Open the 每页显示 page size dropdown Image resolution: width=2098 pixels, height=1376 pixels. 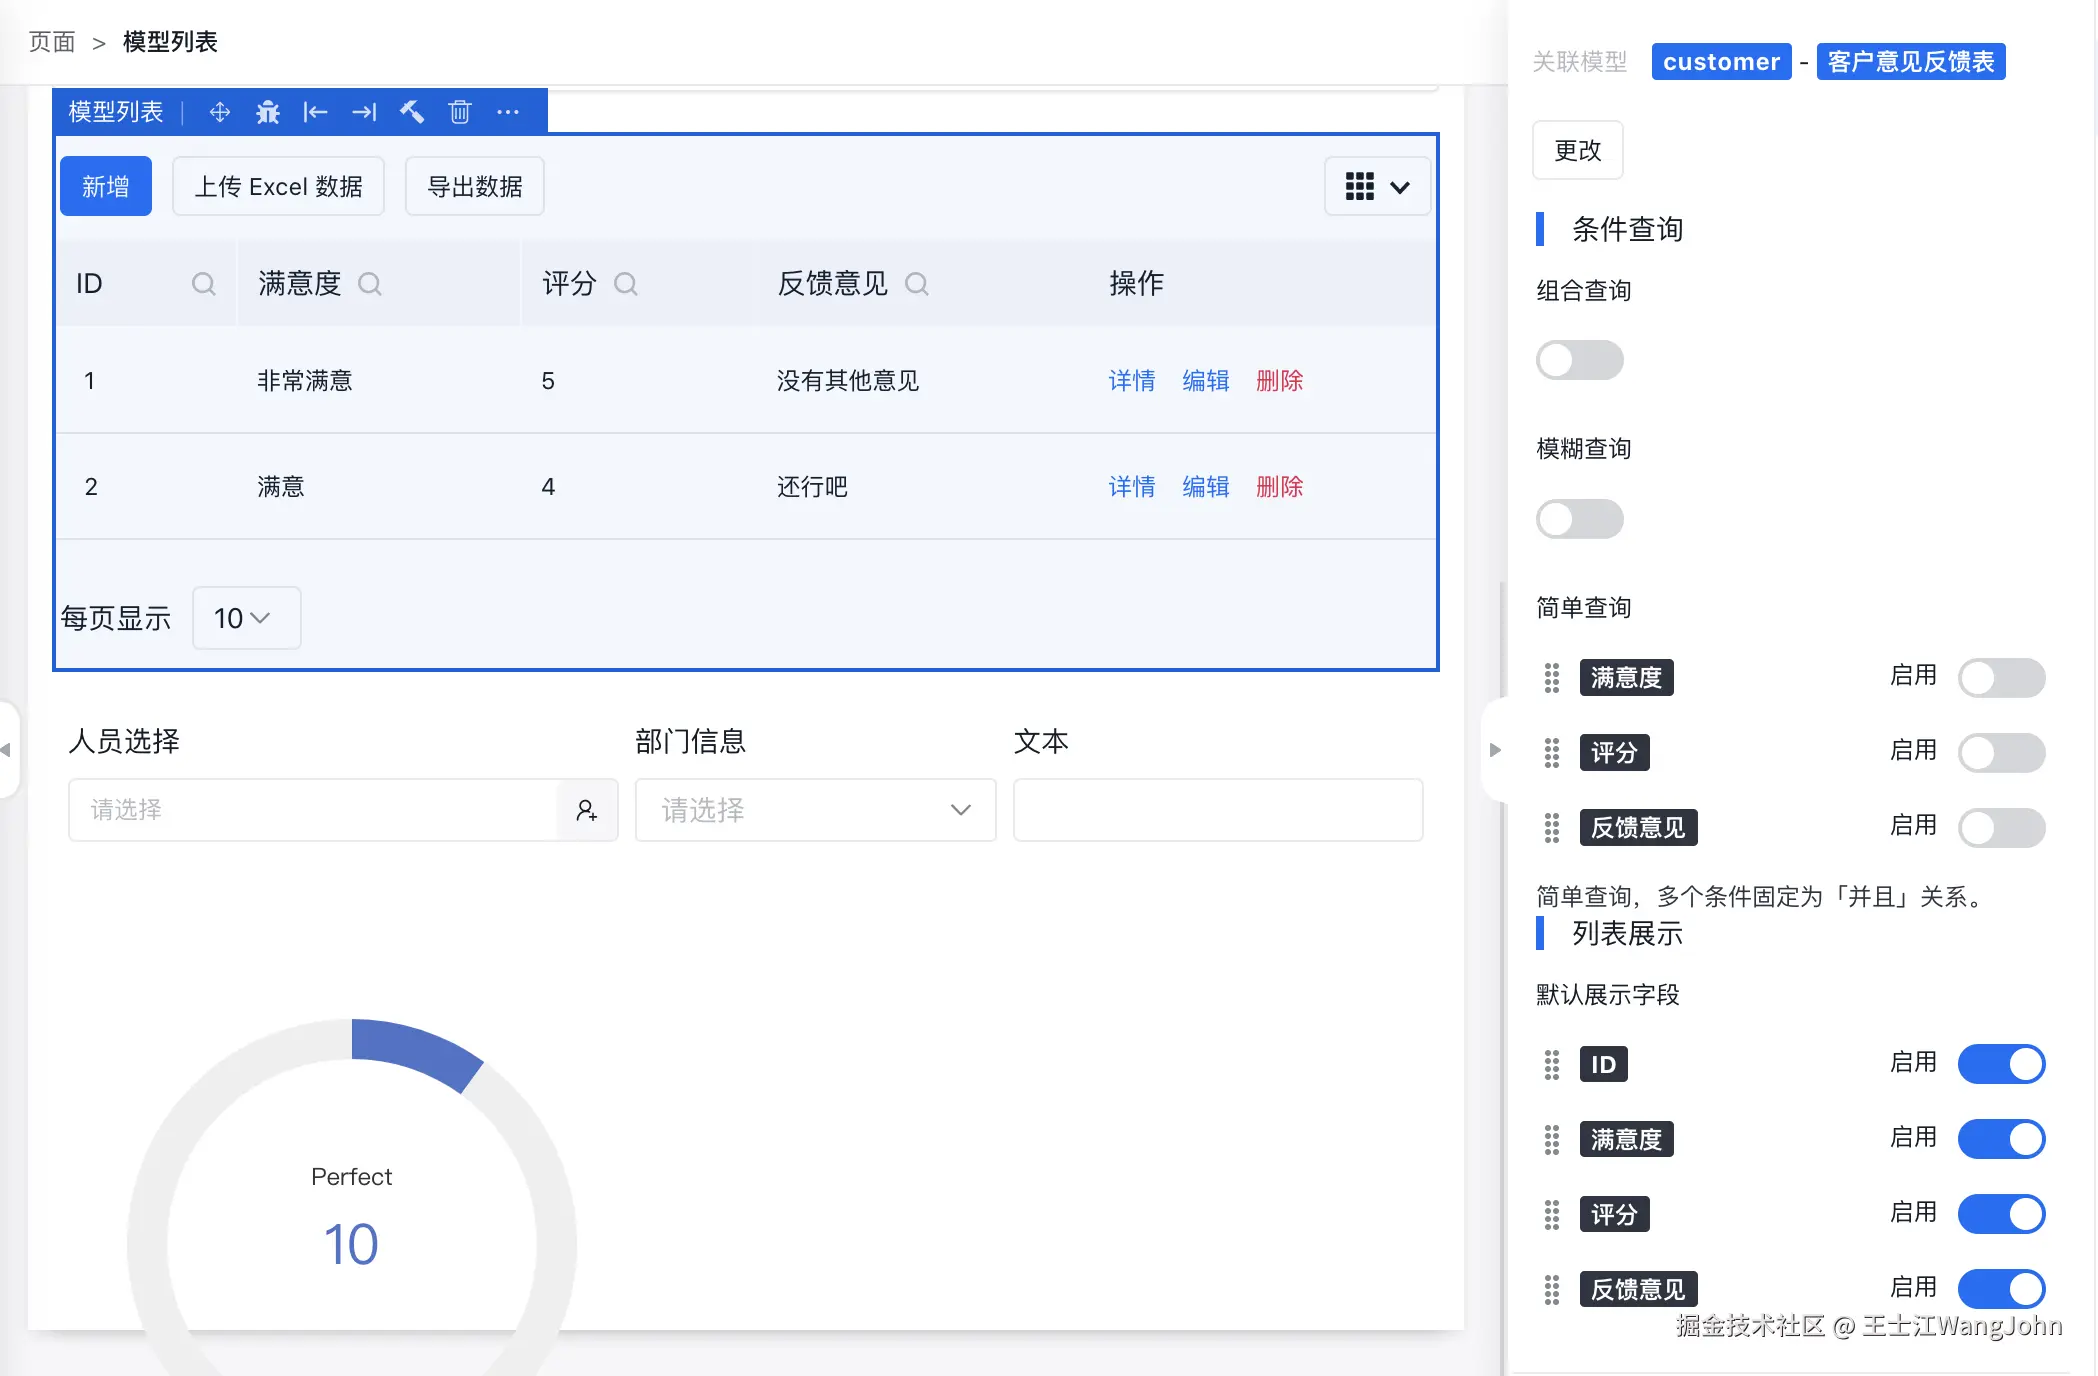(245, 618)
